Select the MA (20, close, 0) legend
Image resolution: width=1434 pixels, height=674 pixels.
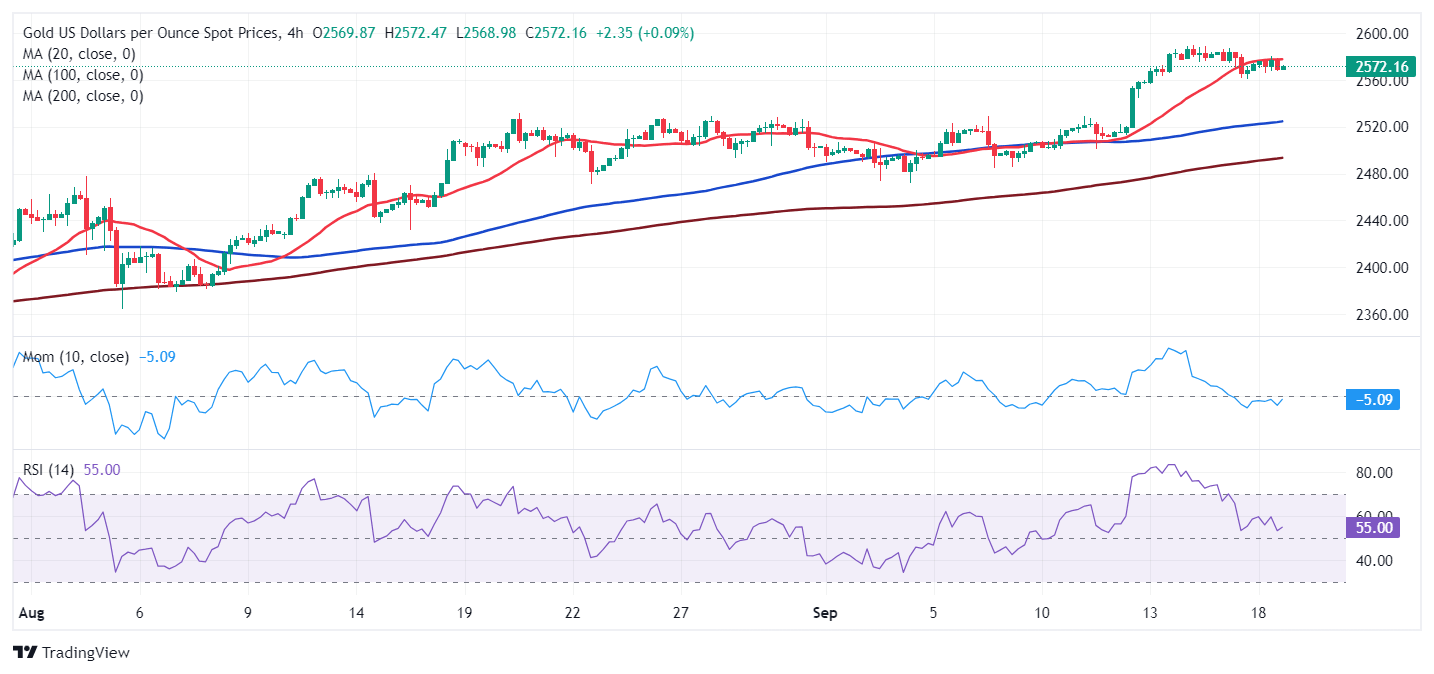80,54
